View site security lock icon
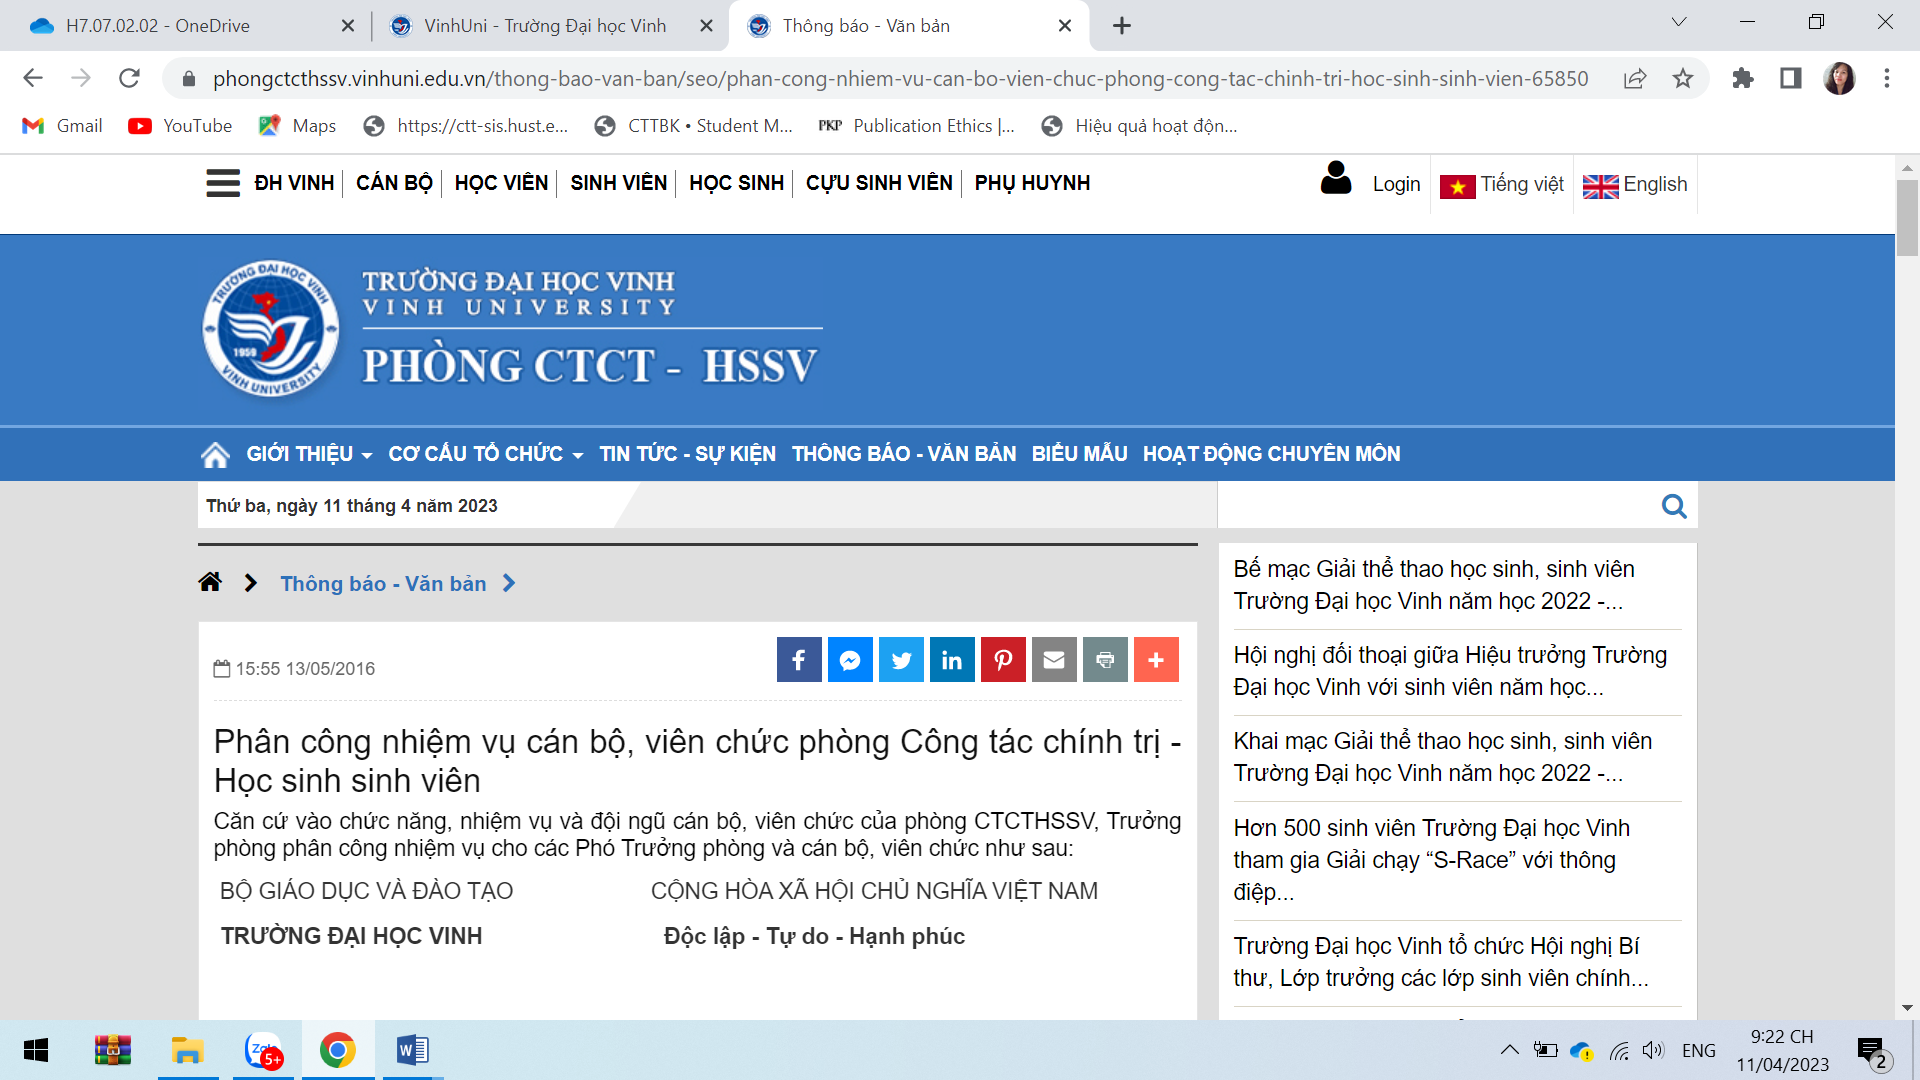This screenshot has height=1080, width=1920. tap(189, 79)
